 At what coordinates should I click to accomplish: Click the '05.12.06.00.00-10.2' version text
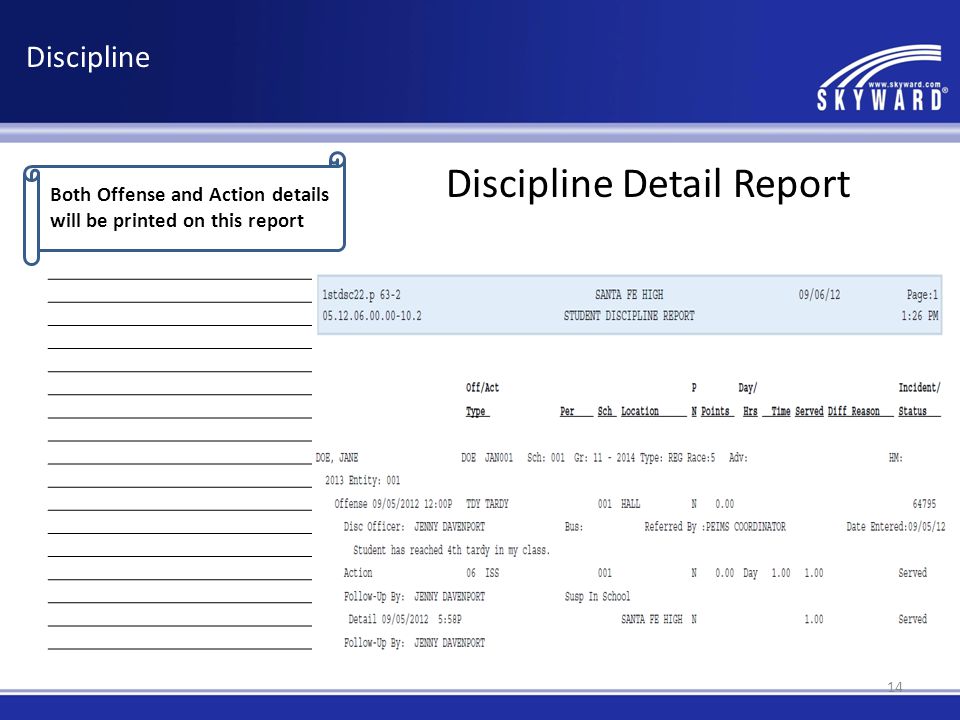click(x=372, y=316)
